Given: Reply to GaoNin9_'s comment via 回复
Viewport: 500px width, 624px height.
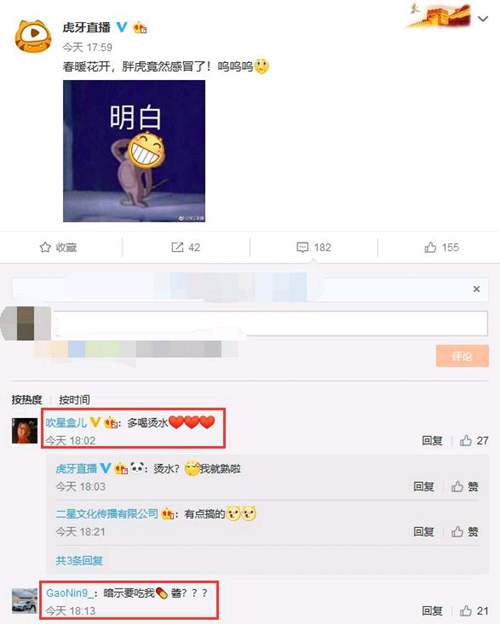Looking at the screenshot, I should [432, 610].
